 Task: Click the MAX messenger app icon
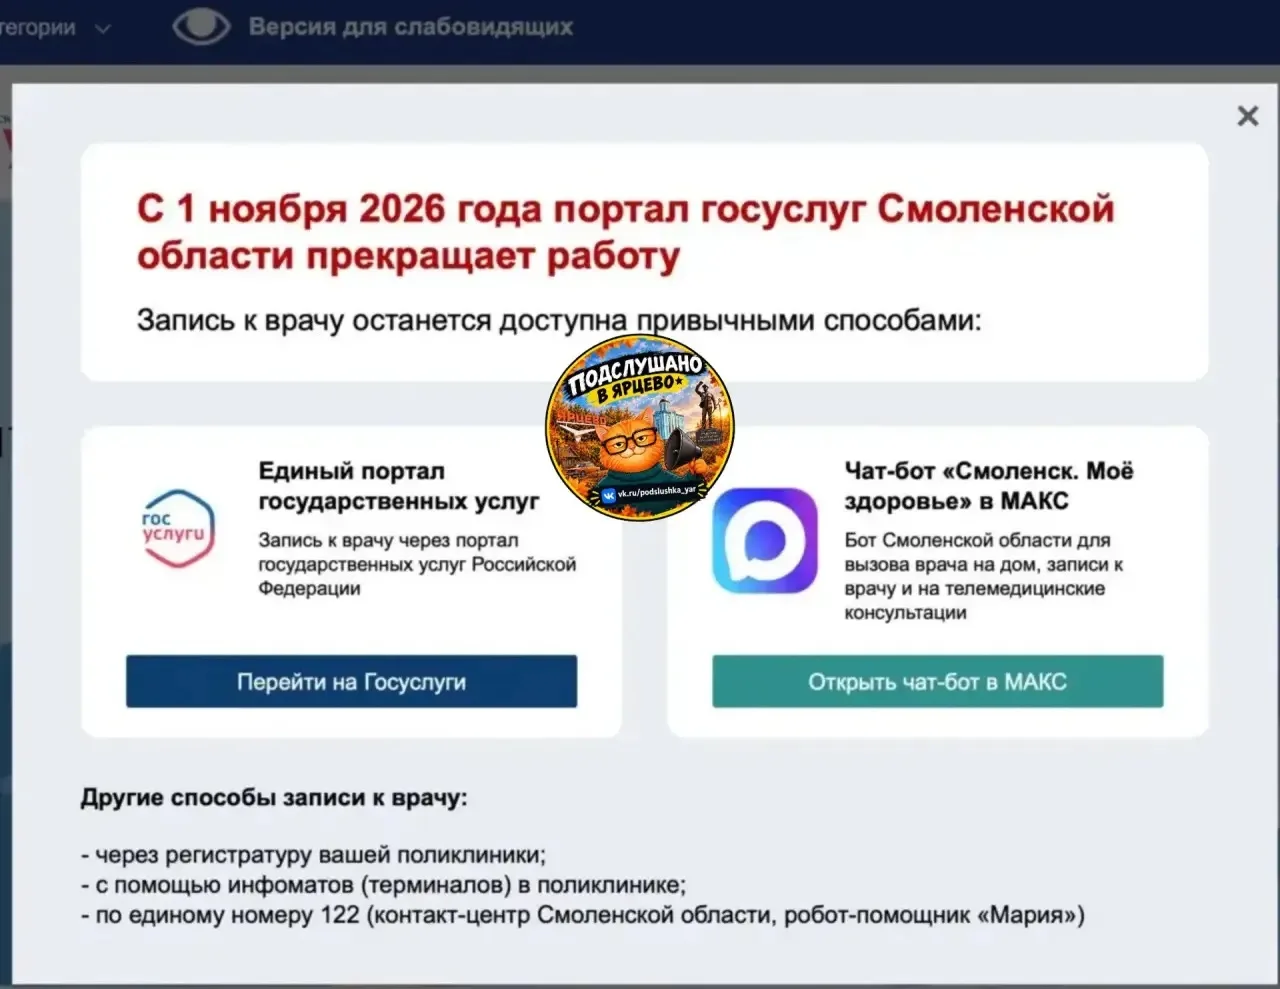point(764,540)
